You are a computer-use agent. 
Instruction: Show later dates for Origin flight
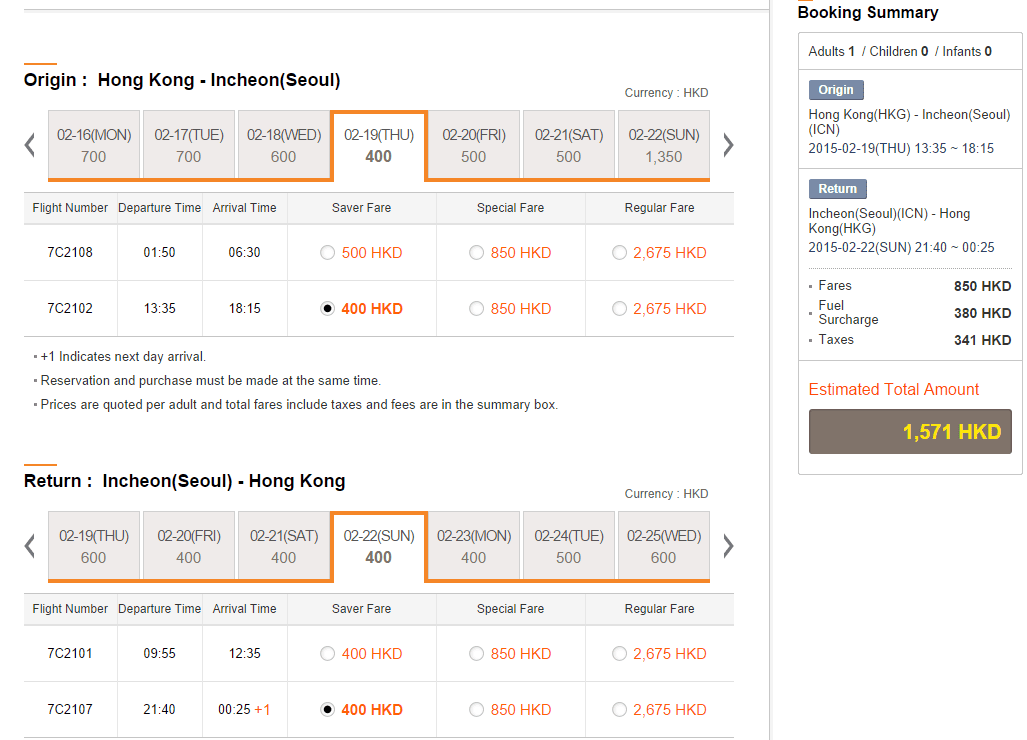tap(727, 145)
